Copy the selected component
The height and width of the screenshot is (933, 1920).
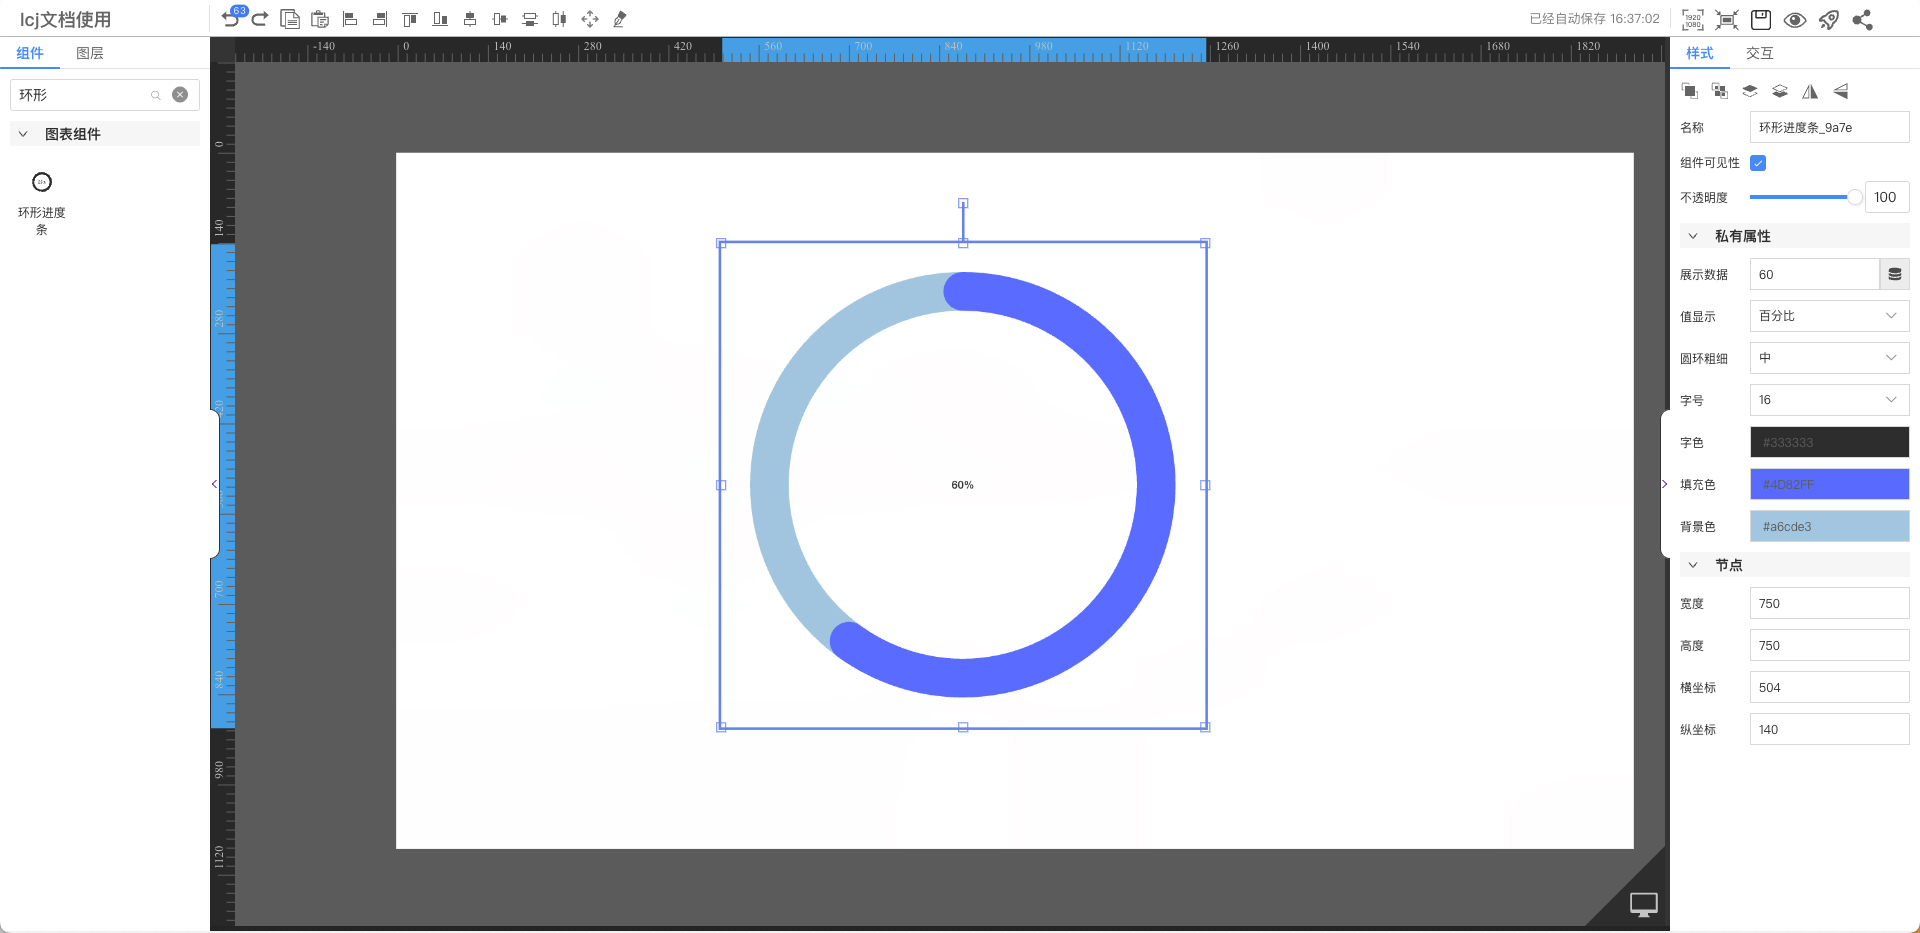pyautogui.click(x=290, y=19)
